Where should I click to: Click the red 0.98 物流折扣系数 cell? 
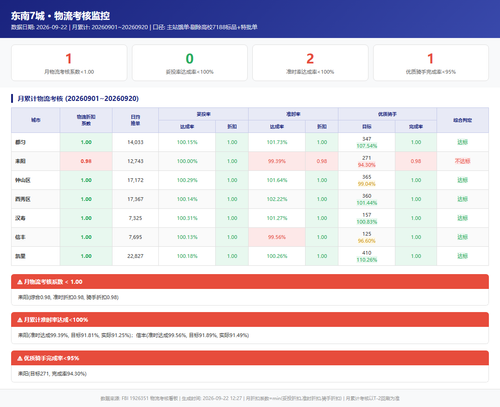(x=86, y=161)
